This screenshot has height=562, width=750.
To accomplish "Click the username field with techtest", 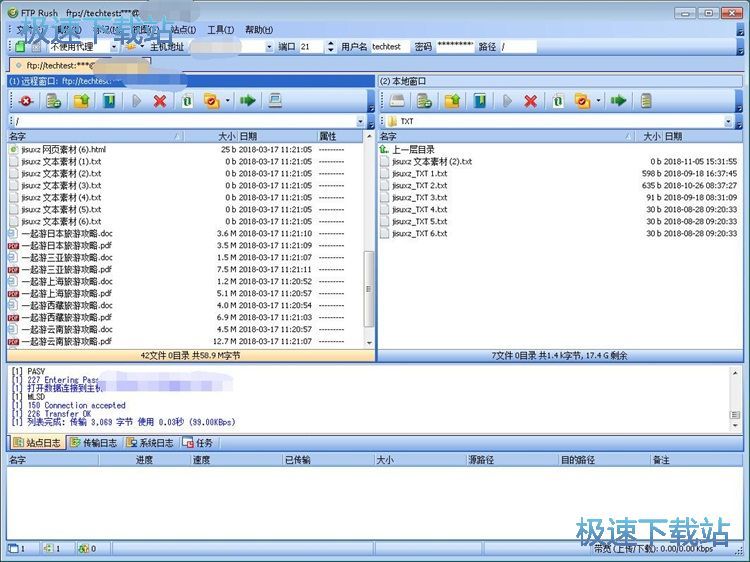I will [x=390, y=47].
